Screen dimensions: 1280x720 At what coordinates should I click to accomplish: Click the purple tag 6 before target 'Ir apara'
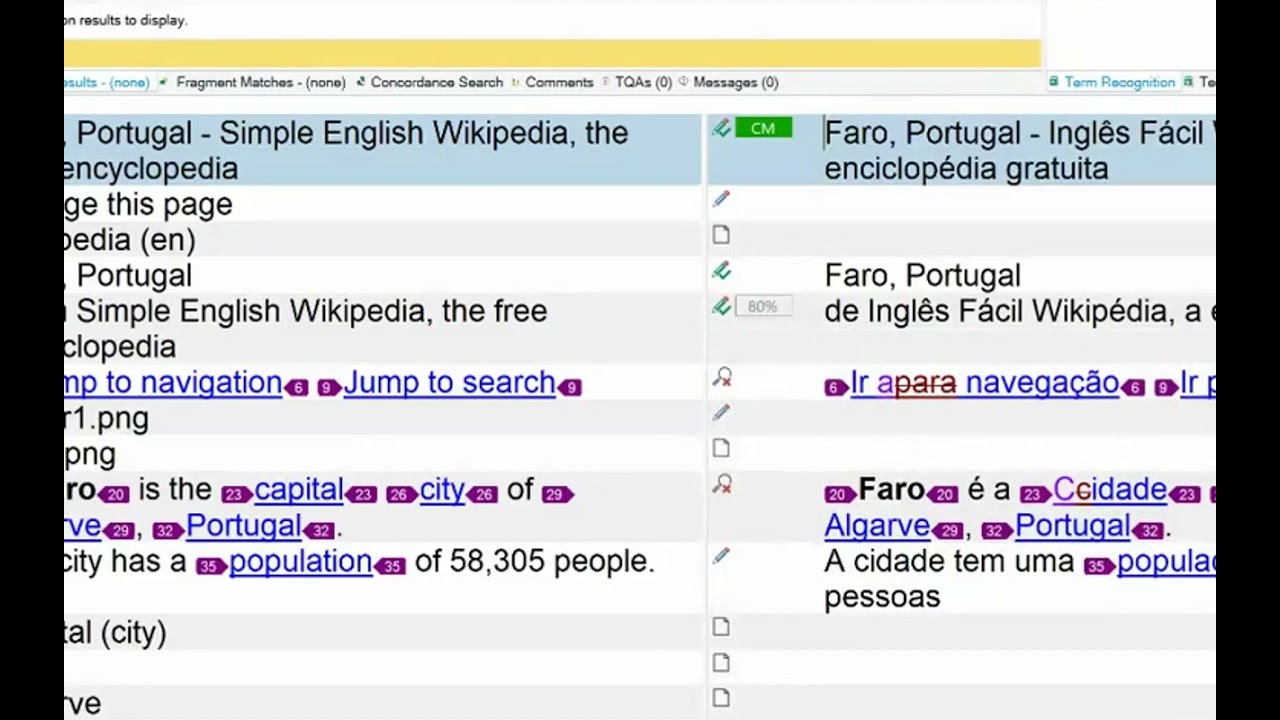(x=836, y=387)
